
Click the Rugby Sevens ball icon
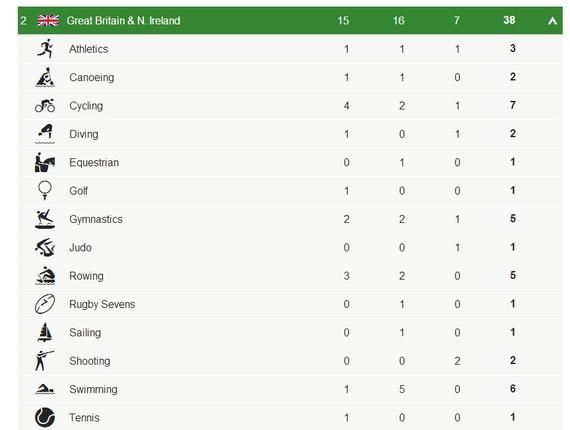tap(45, 304)
